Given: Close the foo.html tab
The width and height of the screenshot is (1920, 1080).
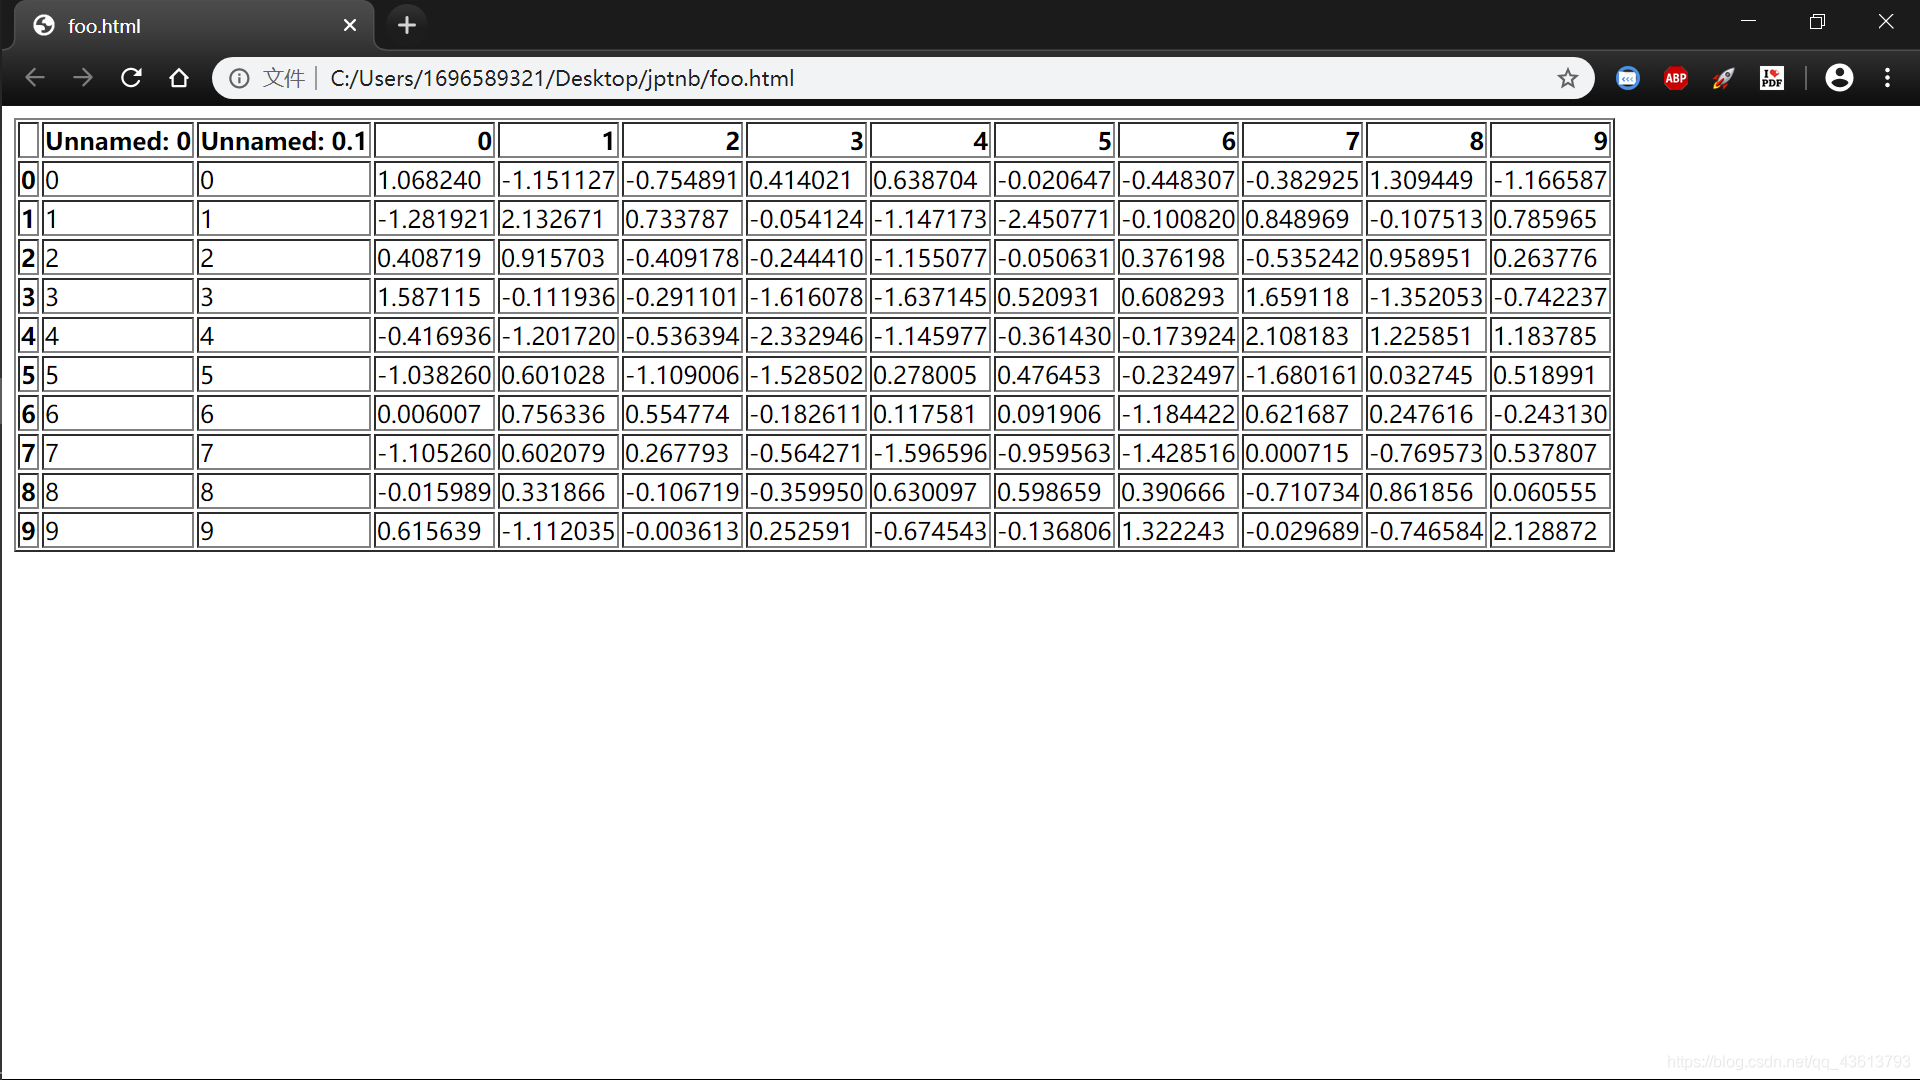Looking at the screenshot, I should pos(350,25).
